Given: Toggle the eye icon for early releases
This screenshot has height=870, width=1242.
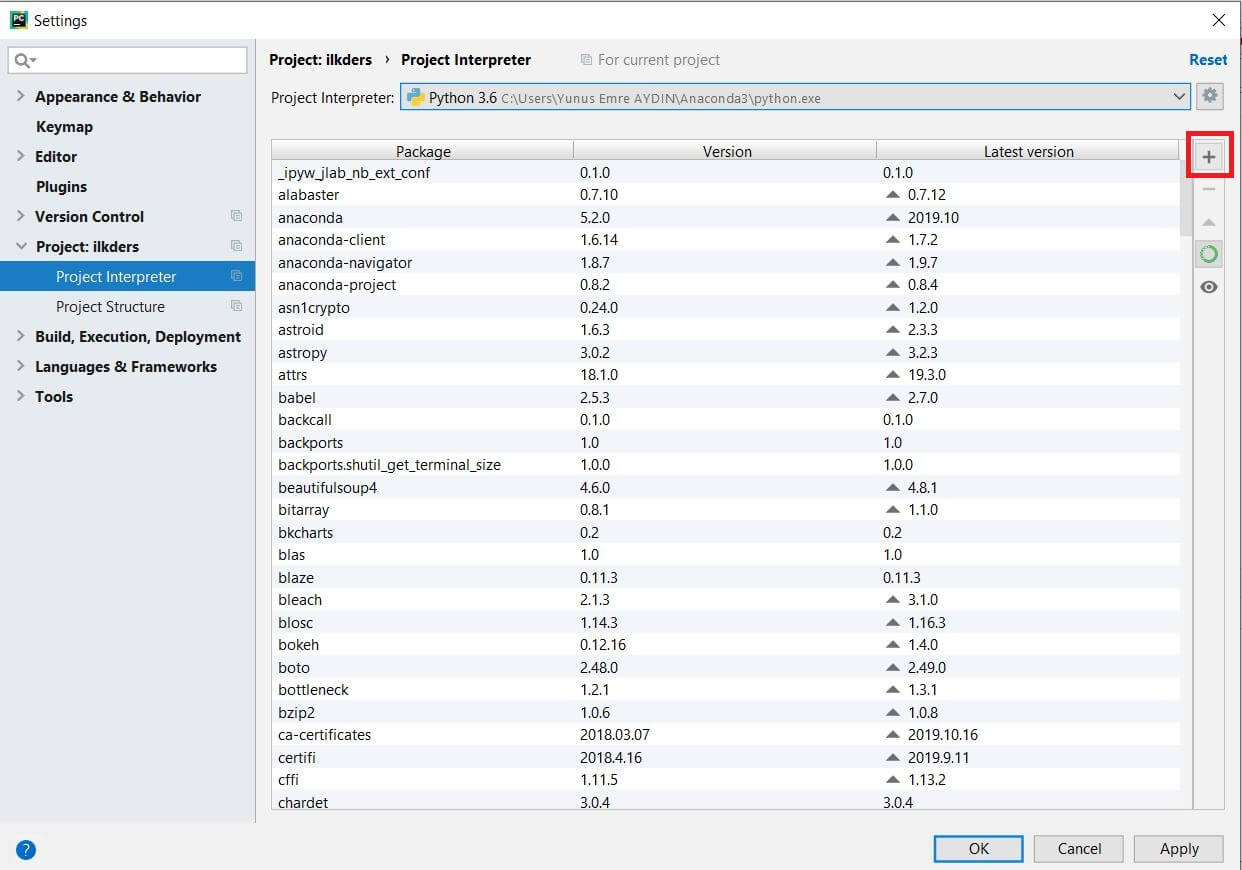Looking at the screenshot, I should tap(1209, 287).
